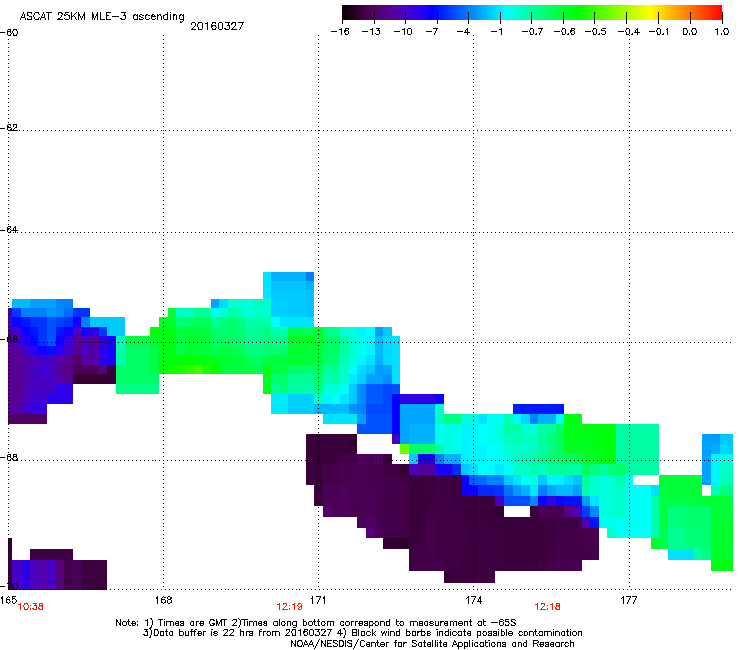The image size is (740, 650).
Task: Click the -0.7 color scale label
Action: coord(532,32)
